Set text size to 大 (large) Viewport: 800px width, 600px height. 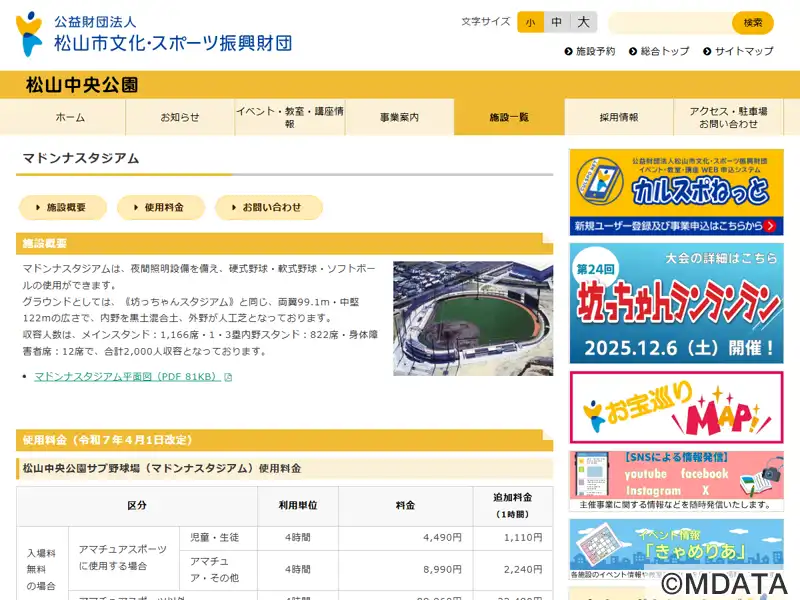[583, 22]
